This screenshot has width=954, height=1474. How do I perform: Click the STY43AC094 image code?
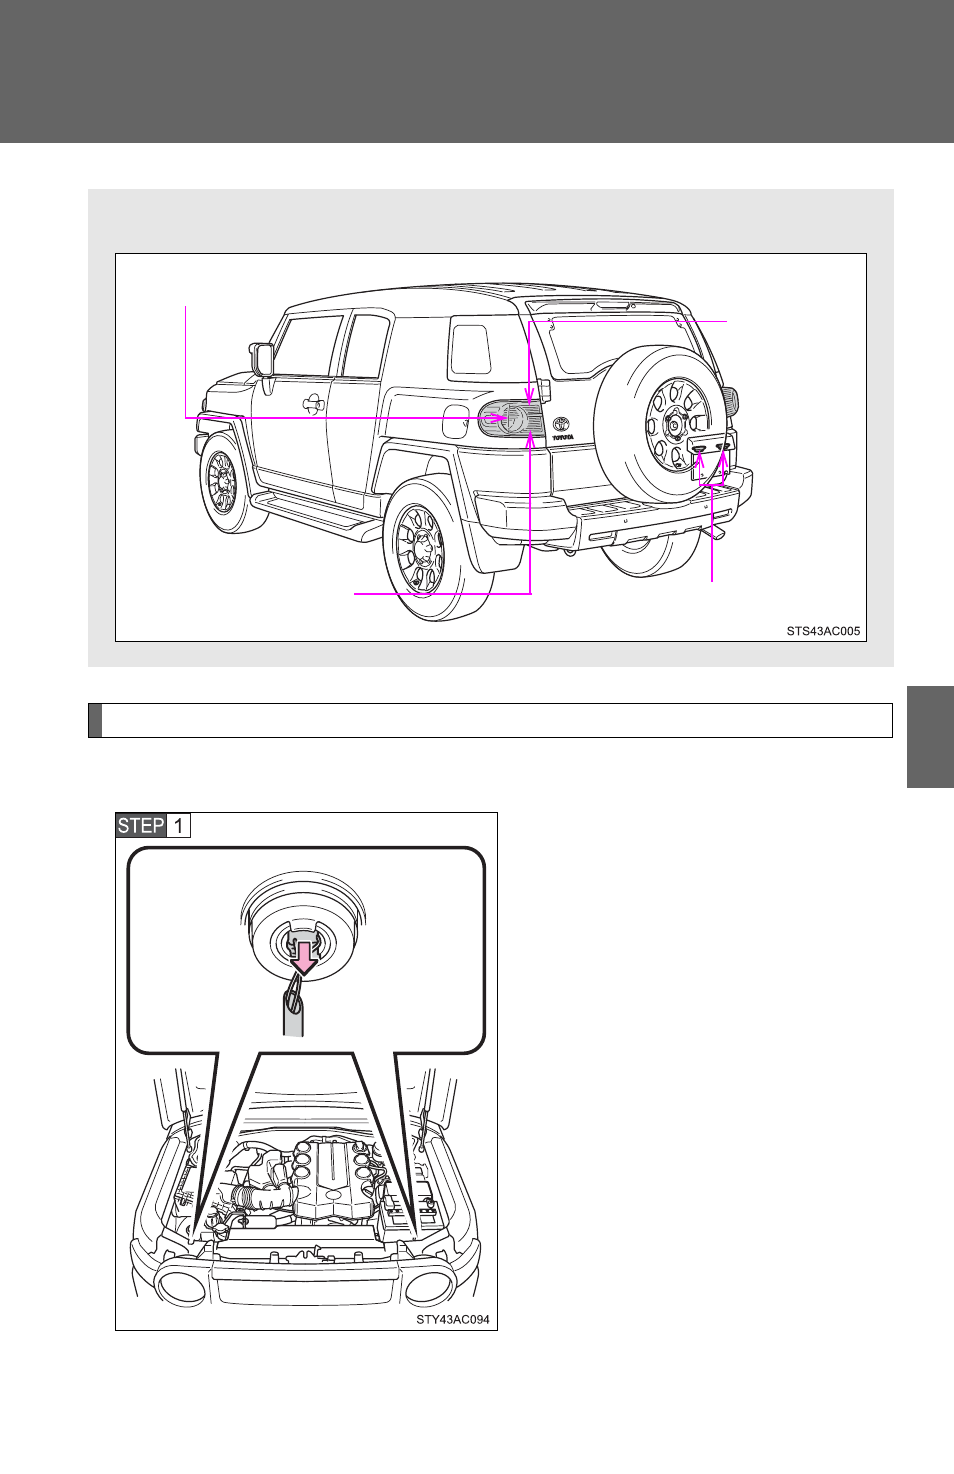453,1319
